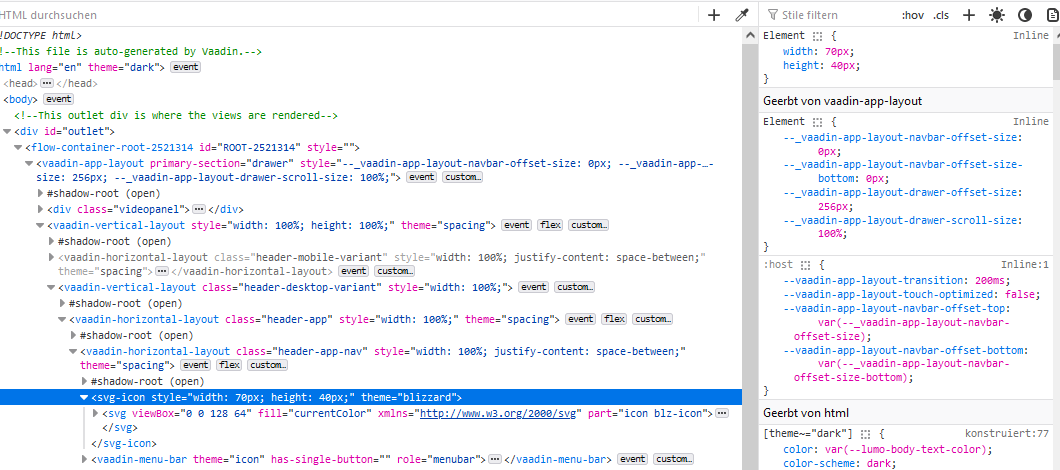Toggle the .cls classes panel

[x=941, y=15]
